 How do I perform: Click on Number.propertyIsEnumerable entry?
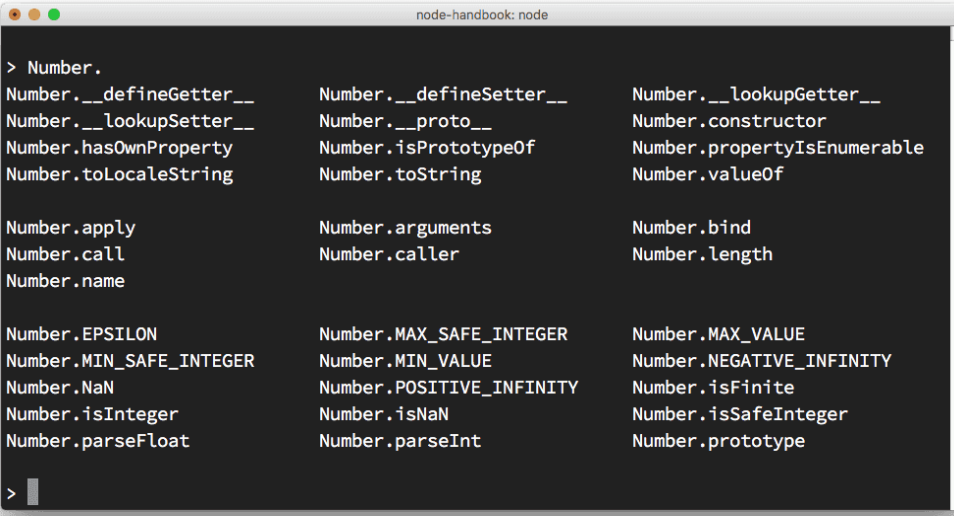click(x=778, y=148)
